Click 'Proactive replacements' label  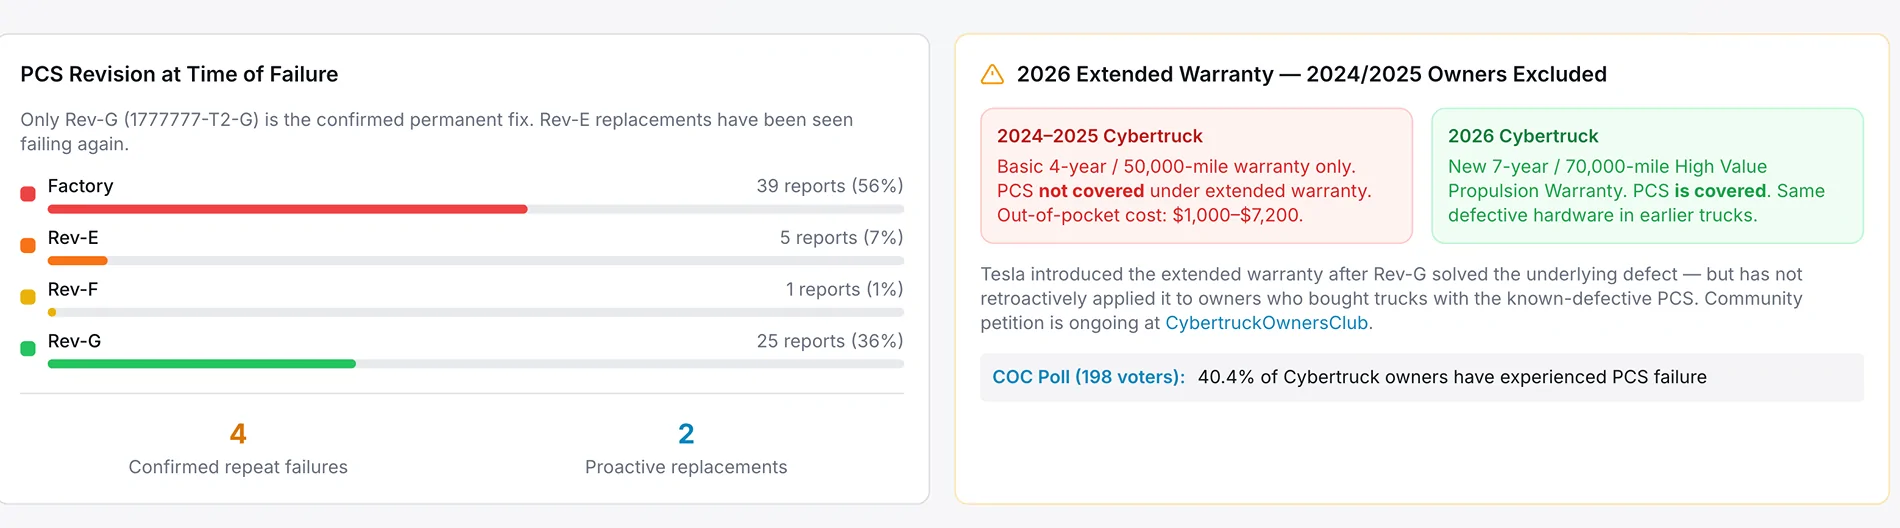(x=686, y=467)
